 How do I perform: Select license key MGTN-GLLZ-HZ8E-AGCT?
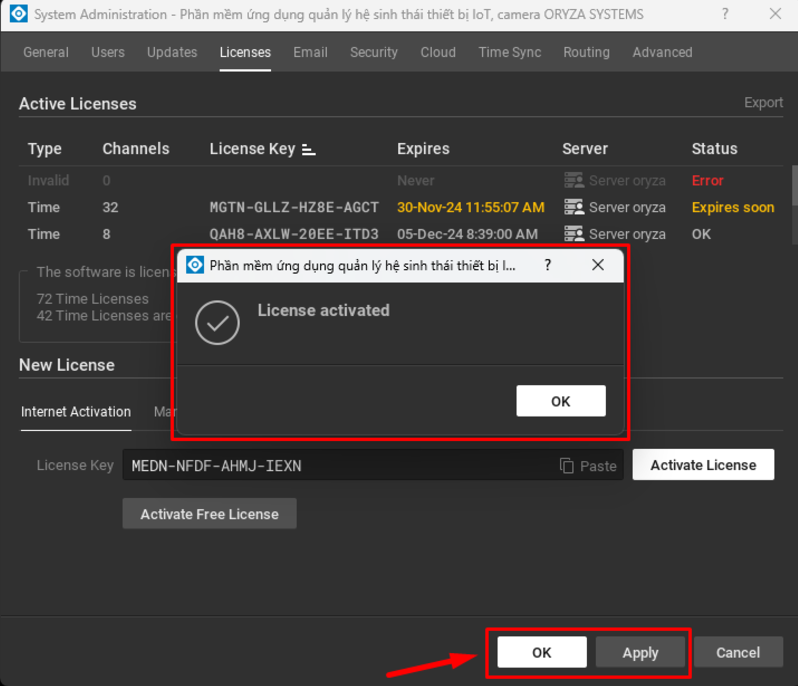(294, 207)
